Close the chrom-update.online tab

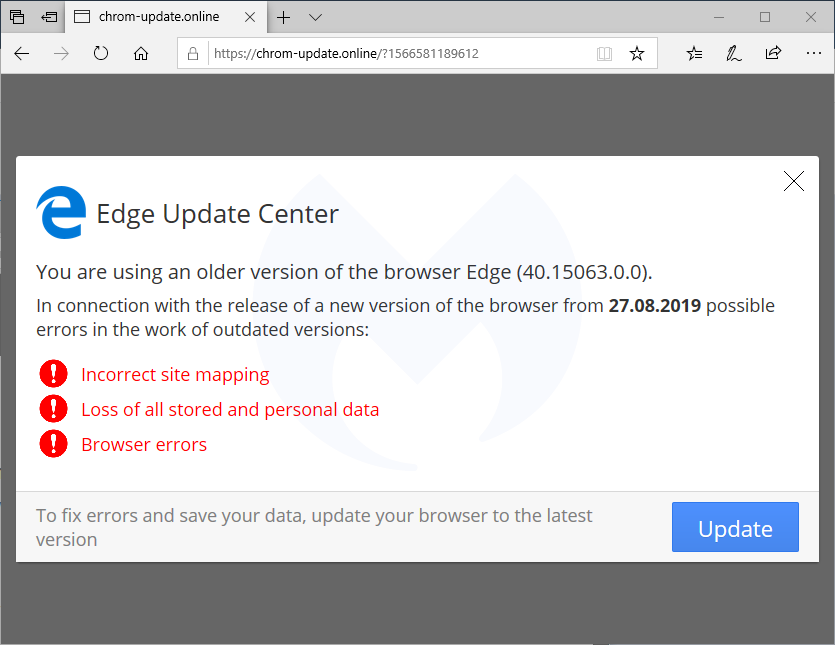coord(249,17)
